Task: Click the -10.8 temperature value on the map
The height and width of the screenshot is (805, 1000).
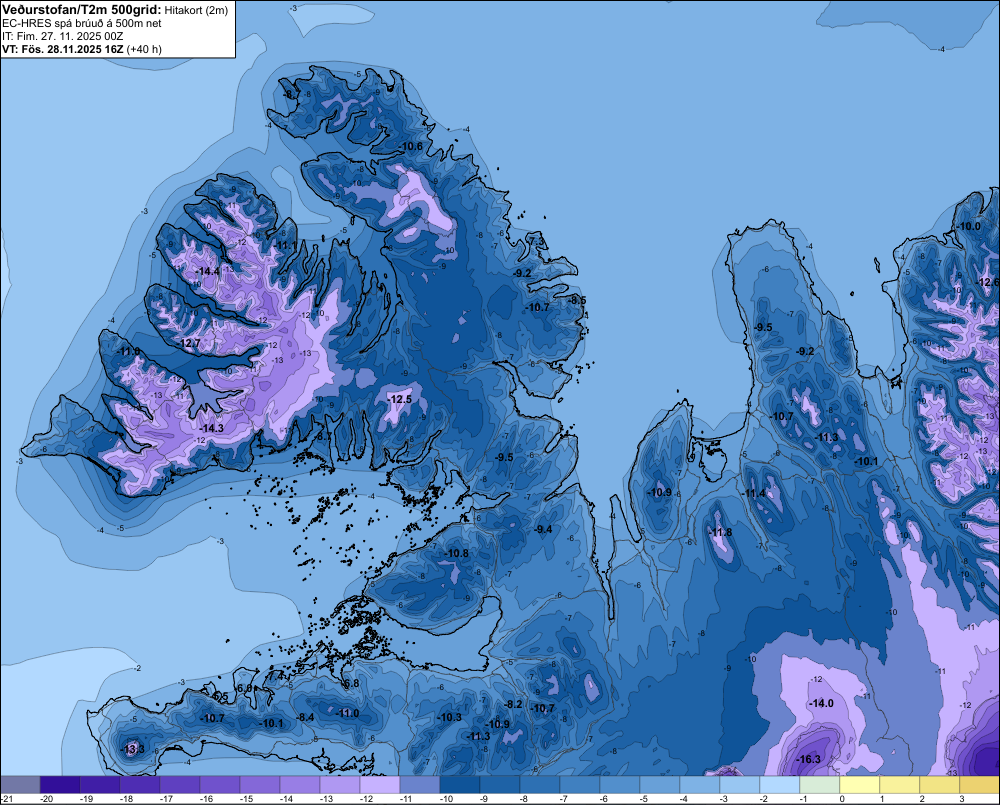Action: pos(457,553)
